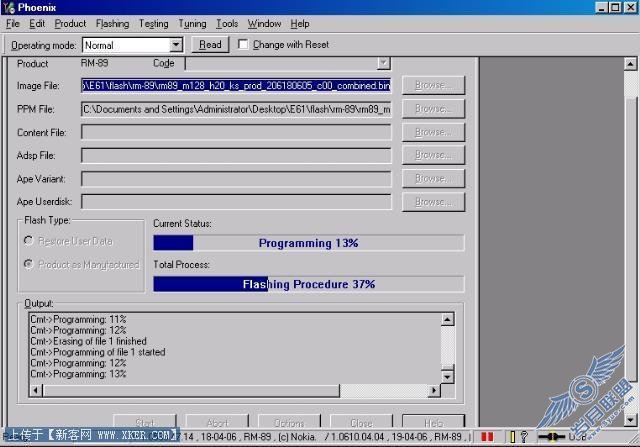The height and width of the screenshot is (447, 640).
Task: Click the Help button at bottom
Action: 433,422
